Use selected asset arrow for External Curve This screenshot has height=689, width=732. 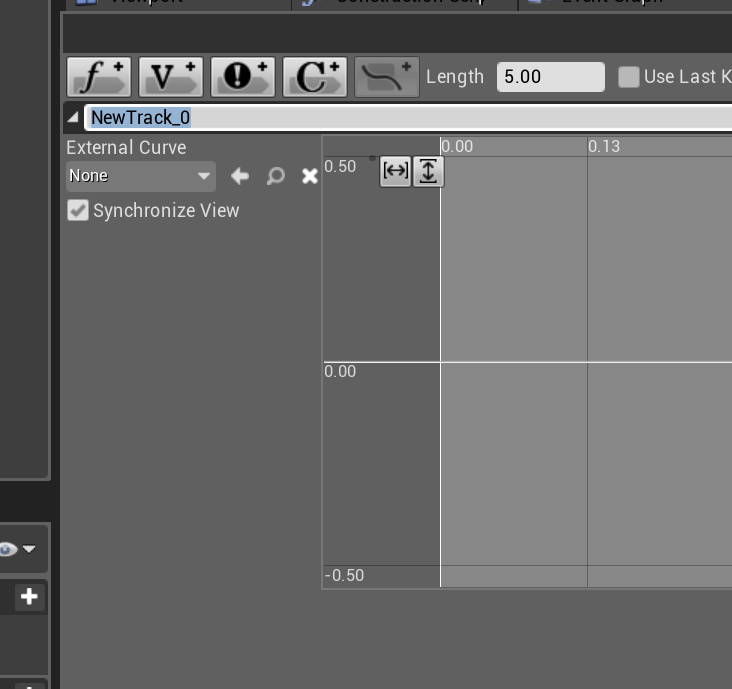point(239,176)
